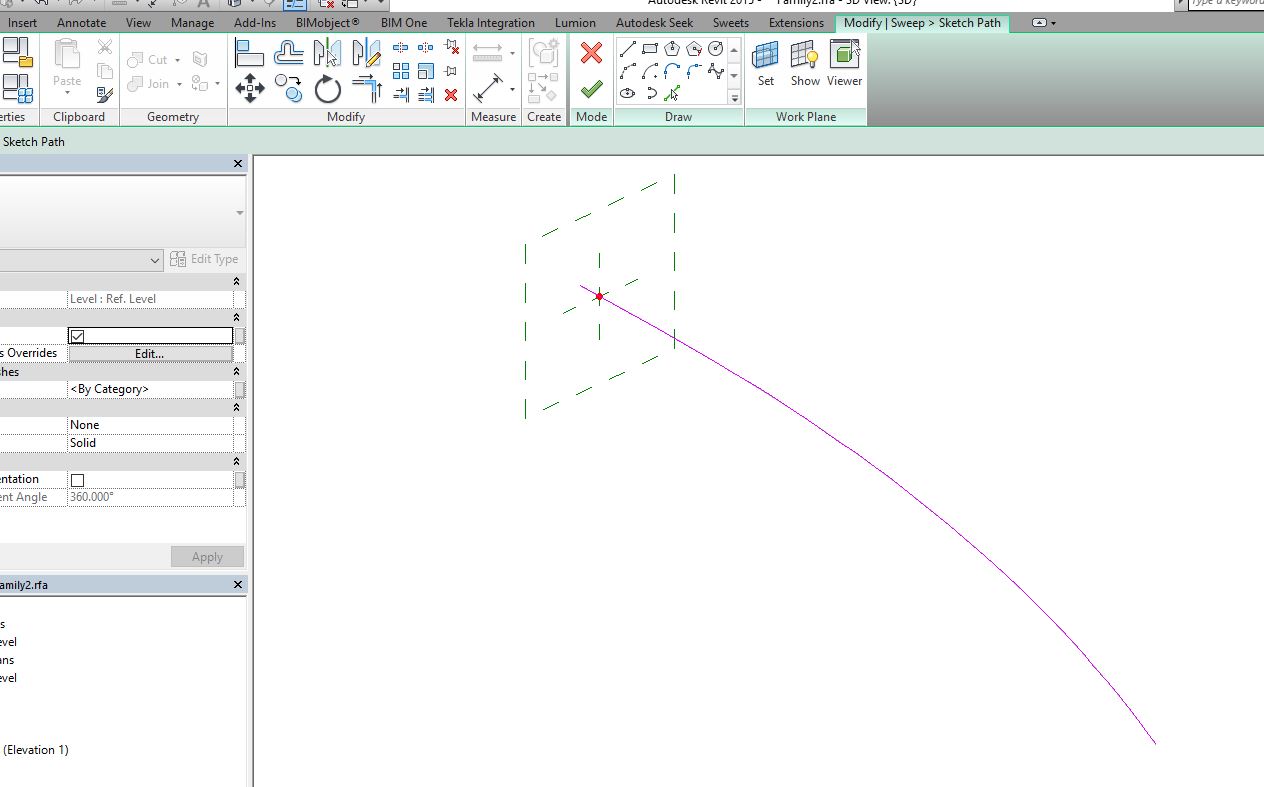1264x787 pixels.
Task: Collapse the properties group above Ref. Level
Action: 234,281
